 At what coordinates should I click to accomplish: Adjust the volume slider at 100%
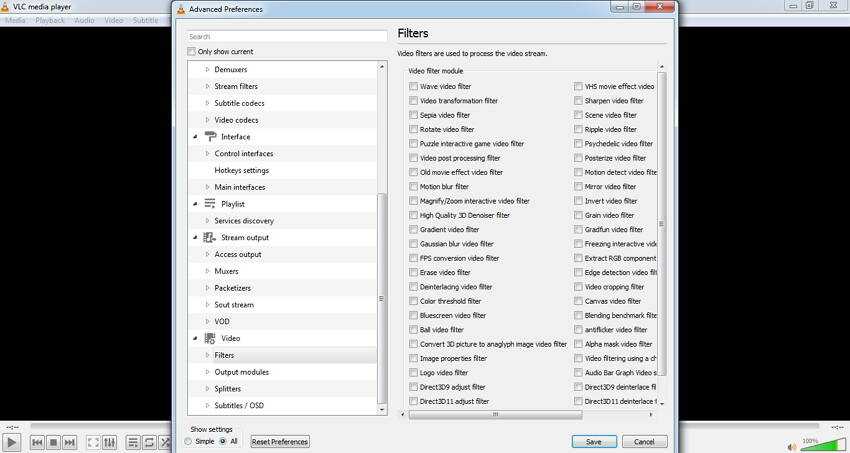click(x=823, y=445)
